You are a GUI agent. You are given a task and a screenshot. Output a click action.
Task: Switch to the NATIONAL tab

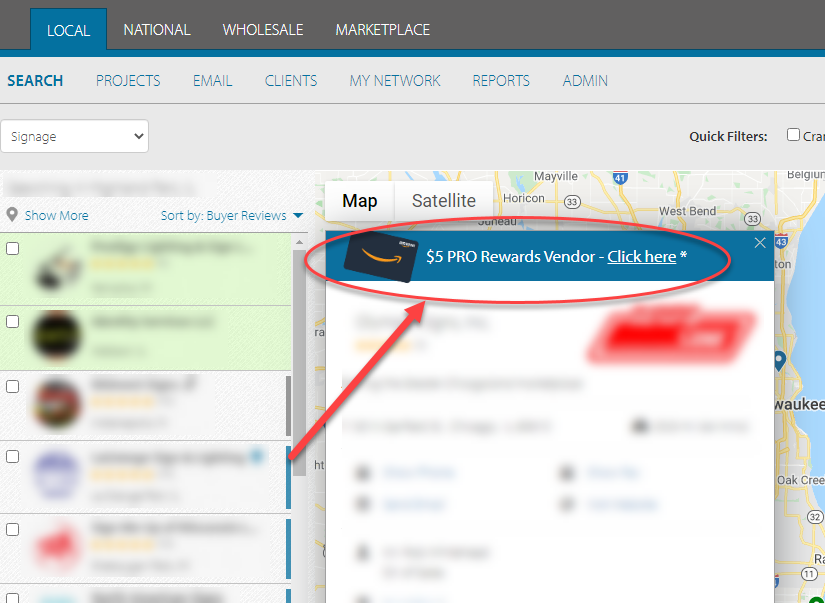(x=157, y=29)
